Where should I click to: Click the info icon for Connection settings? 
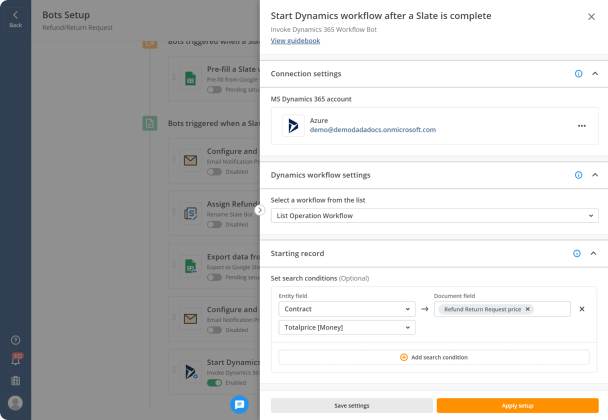(x=578, y=74)
